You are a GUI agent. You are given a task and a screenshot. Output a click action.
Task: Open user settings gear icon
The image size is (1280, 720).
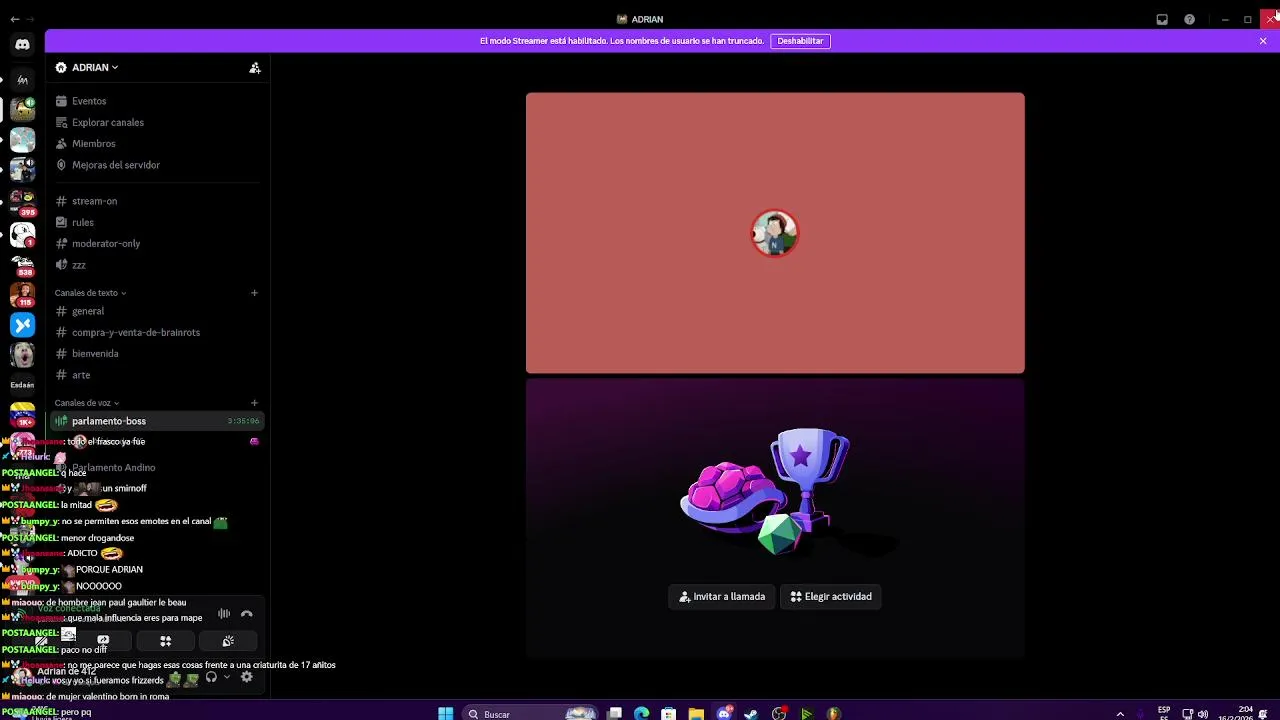247,677
